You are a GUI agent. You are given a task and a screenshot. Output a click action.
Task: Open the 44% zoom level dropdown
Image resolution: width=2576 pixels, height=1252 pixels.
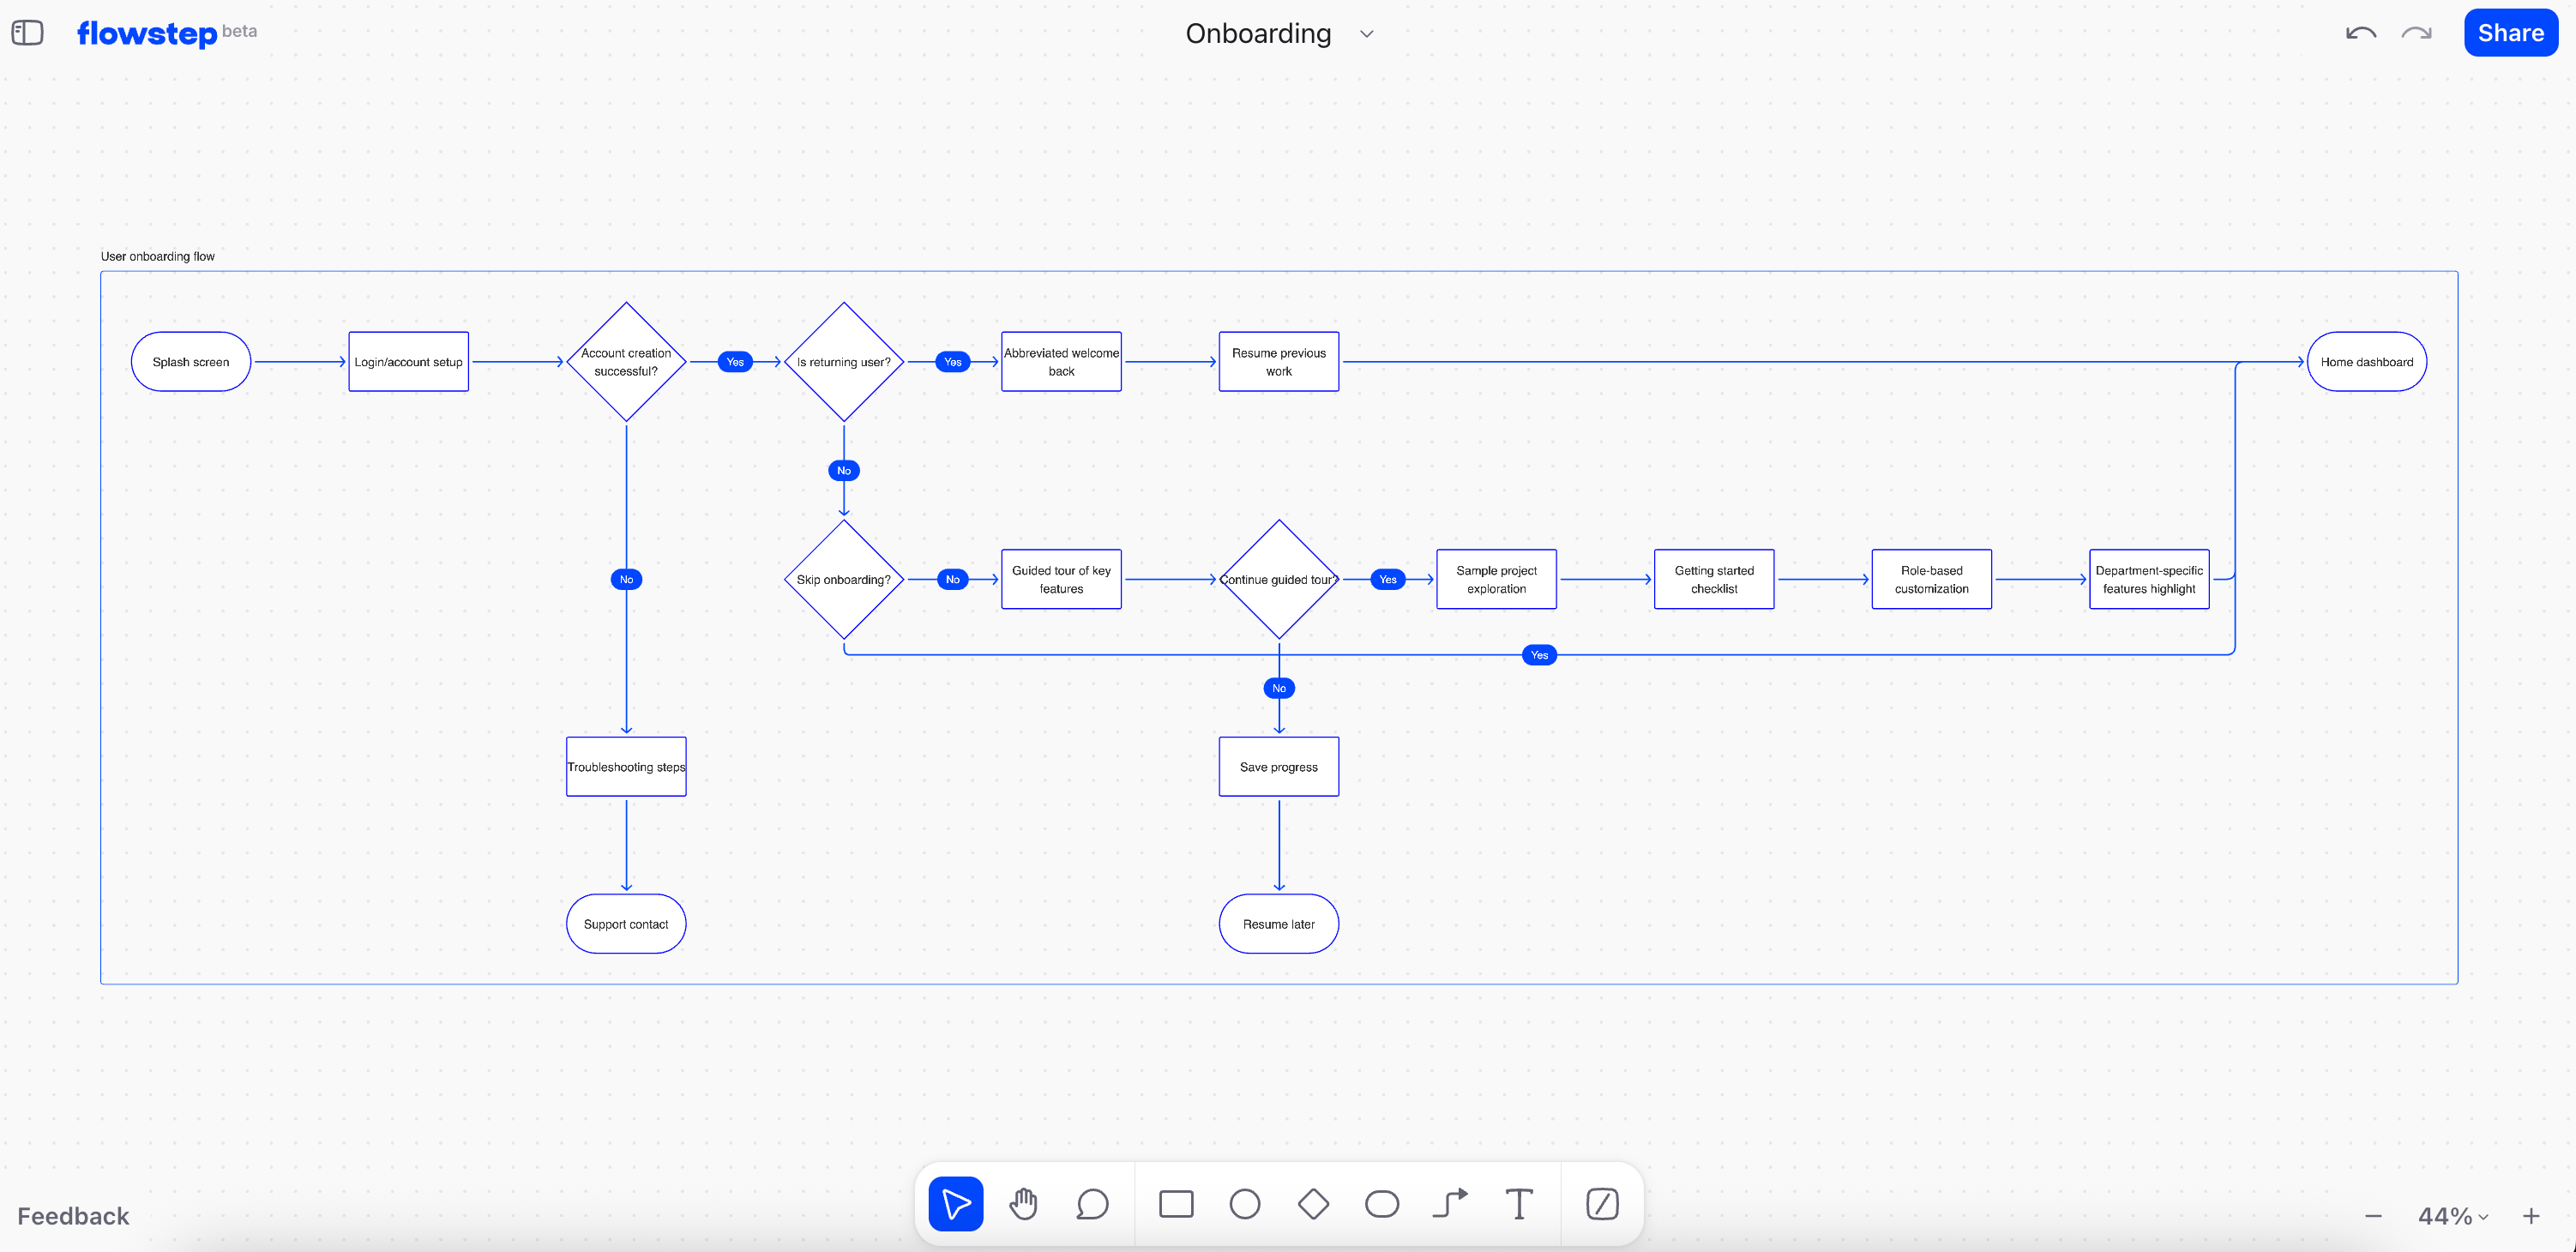2452,1216
